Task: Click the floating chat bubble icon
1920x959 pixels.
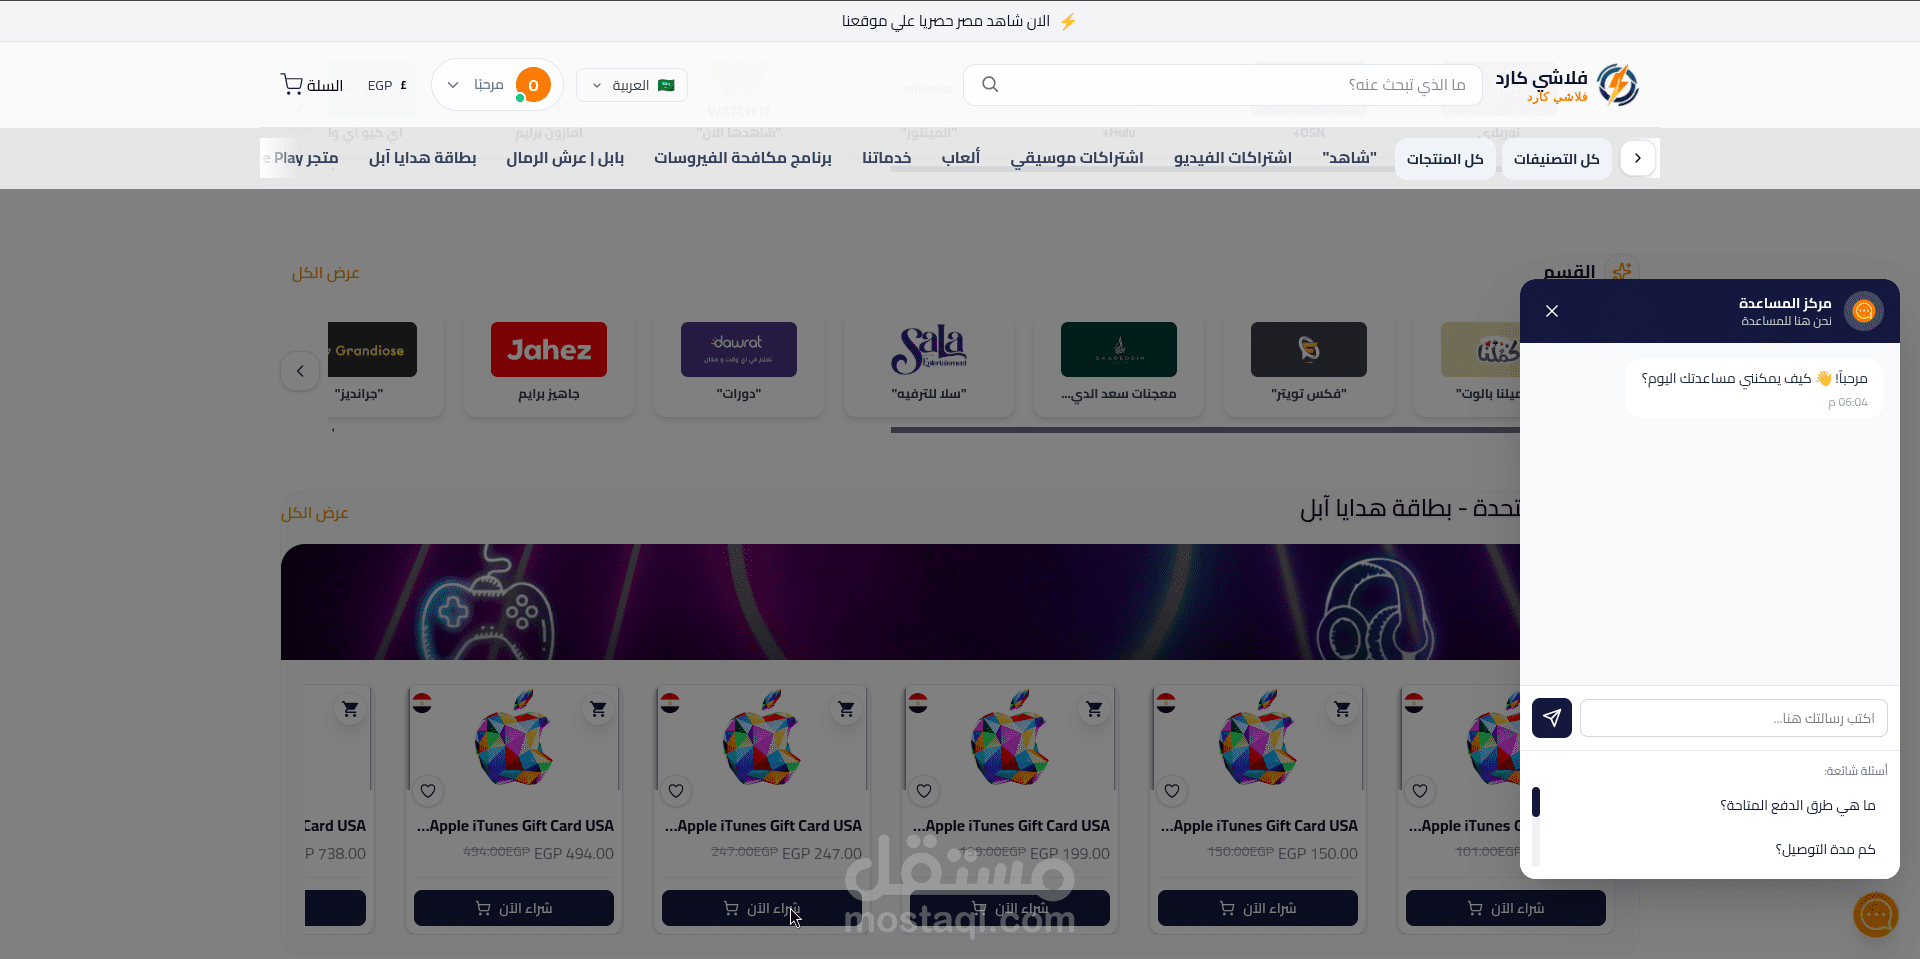Action: pos(1876,914)
